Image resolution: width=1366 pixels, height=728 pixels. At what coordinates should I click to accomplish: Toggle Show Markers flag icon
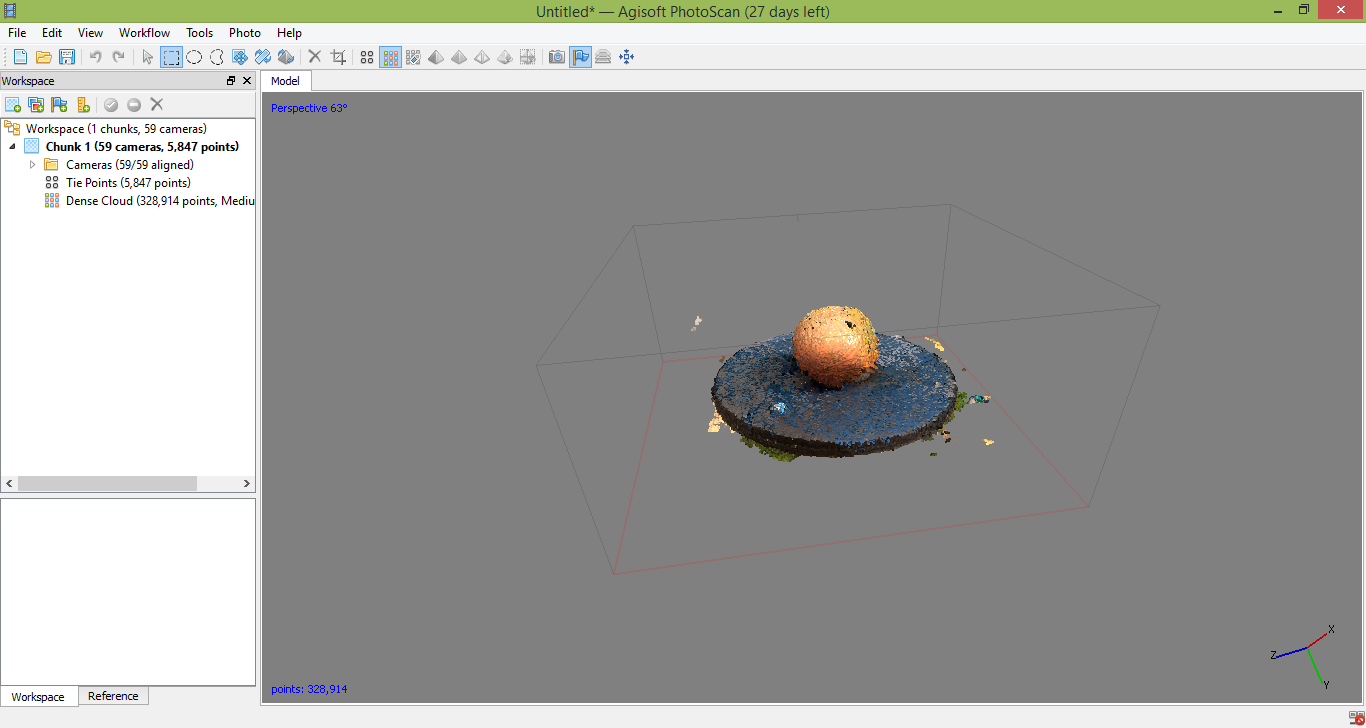(x=580, y=57)
